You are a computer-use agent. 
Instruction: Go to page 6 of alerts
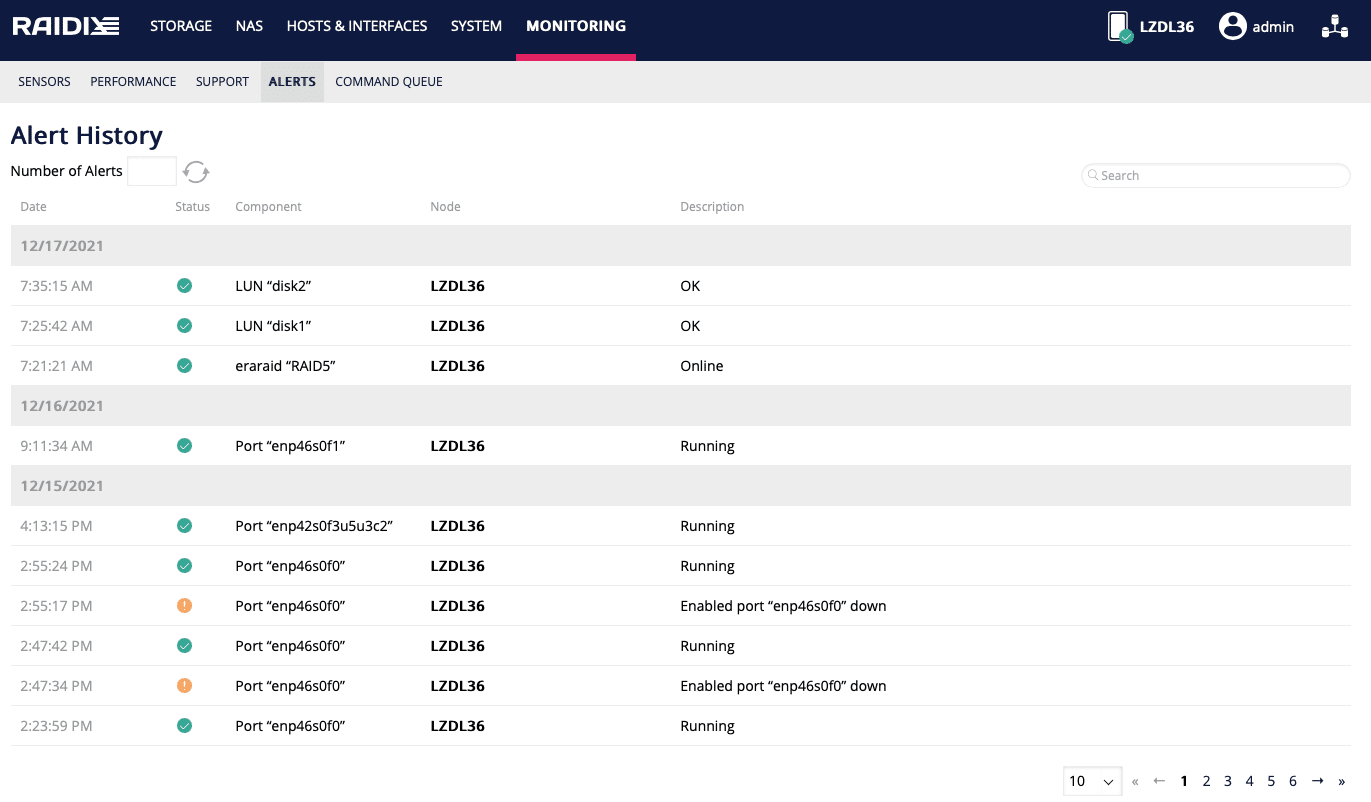point(1293,782)
